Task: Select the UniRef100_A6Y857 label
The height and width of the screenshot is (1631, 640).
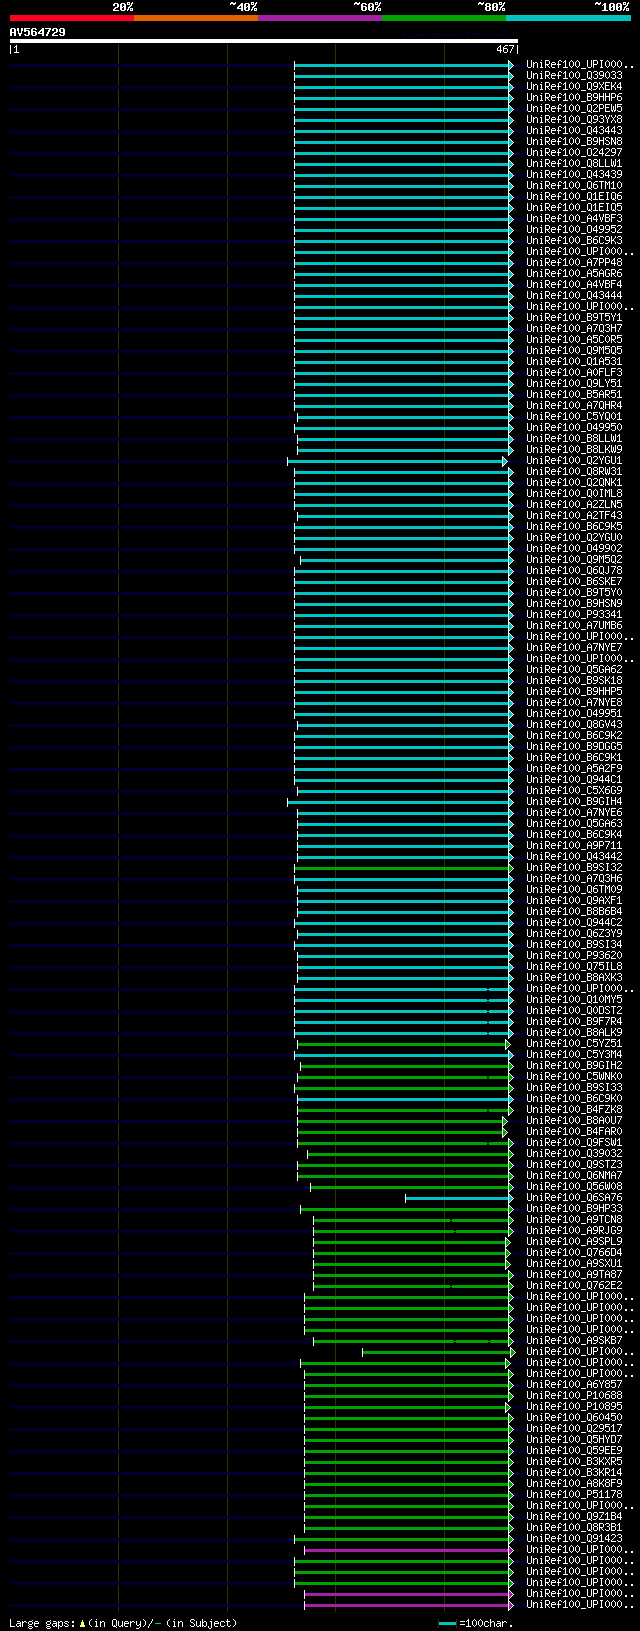Action: tap(574, 1384)
